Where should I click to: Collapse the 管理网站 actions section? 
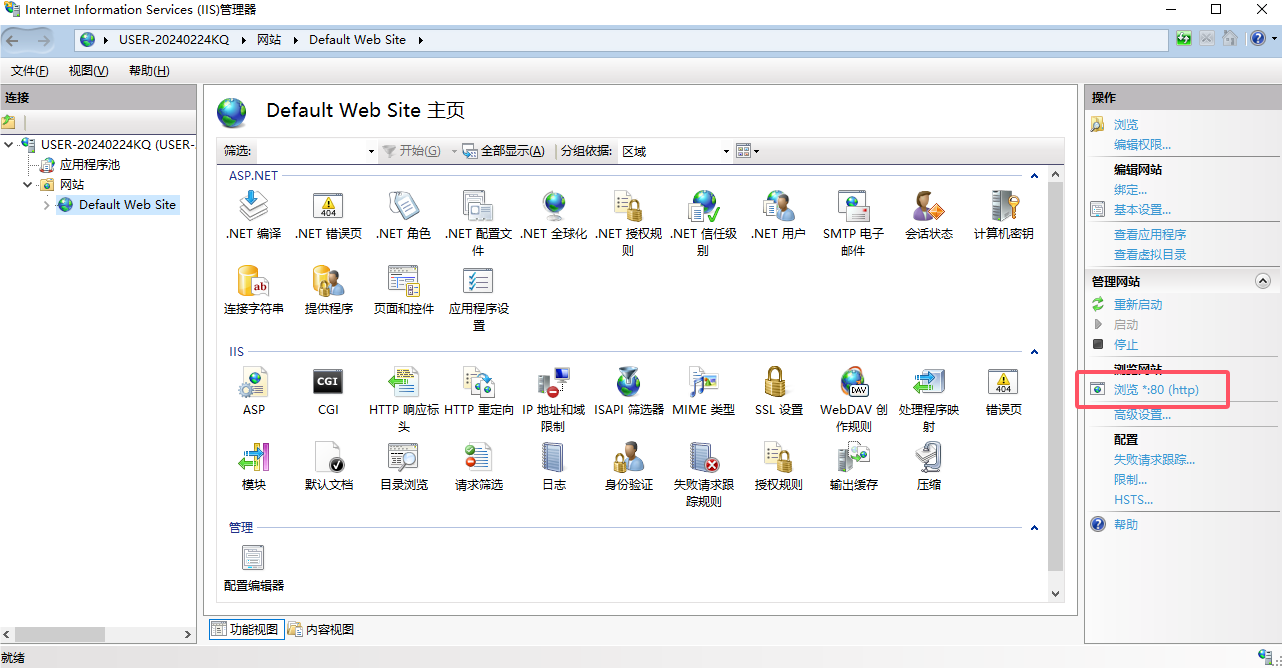(1262, 282)
